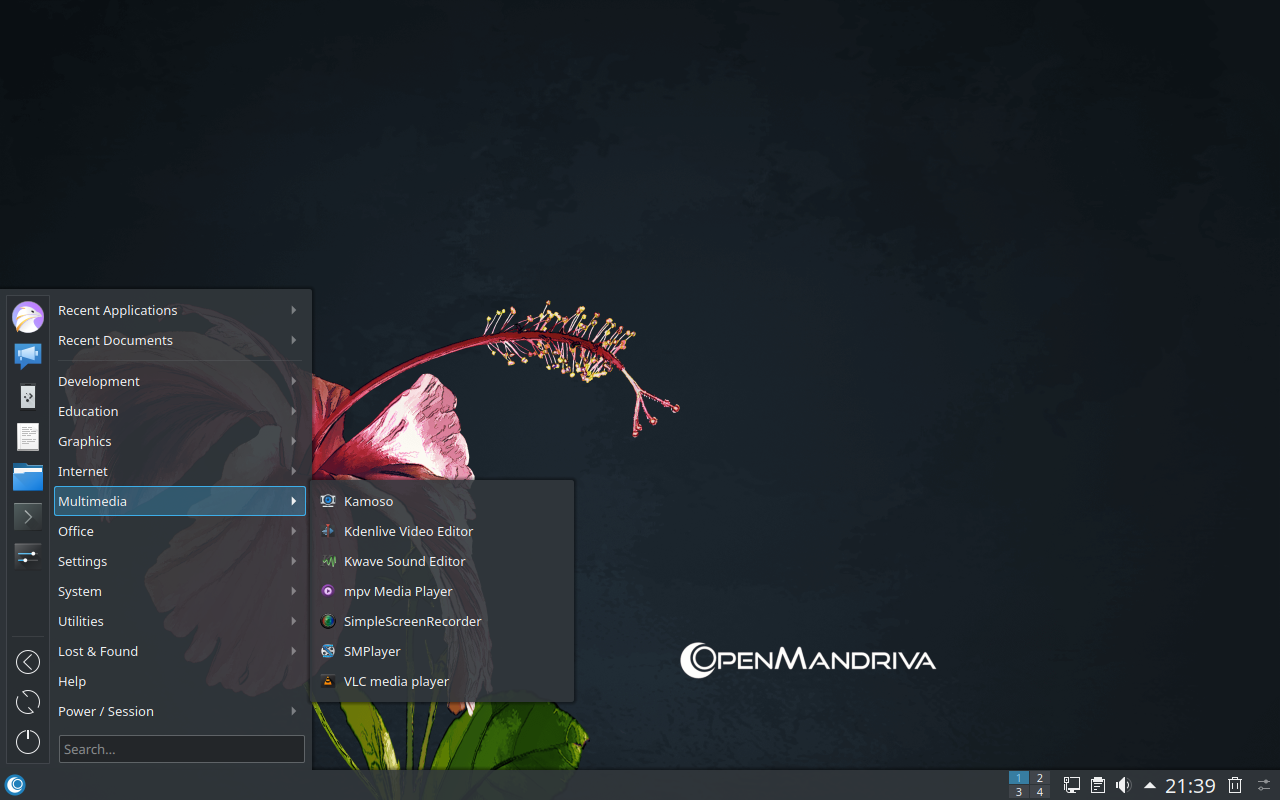Click the power off icon in sidebar
This screenshot has height=800, width=1280.
coord(28,741)
